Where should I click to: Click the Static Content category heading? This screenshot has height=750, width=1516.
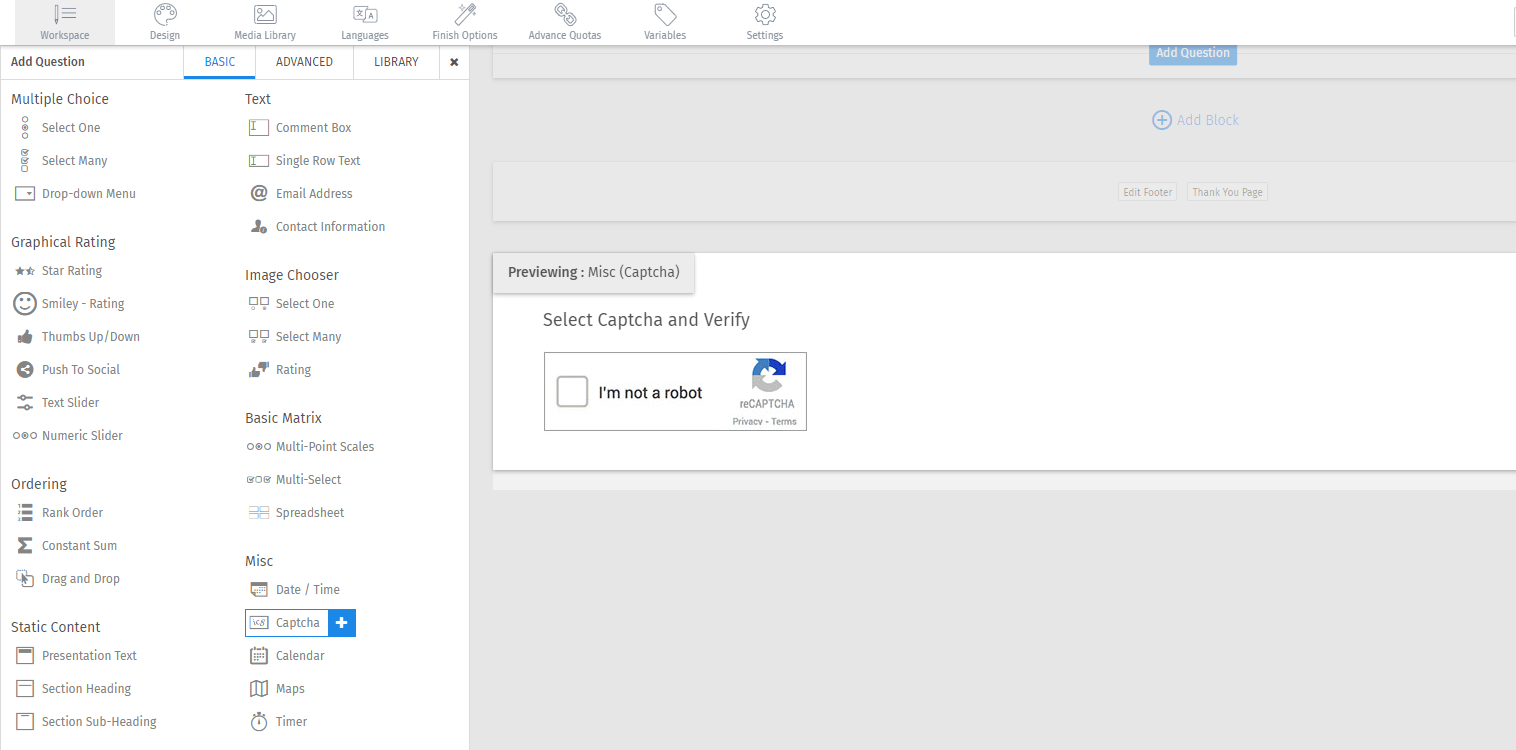point(56,627)
